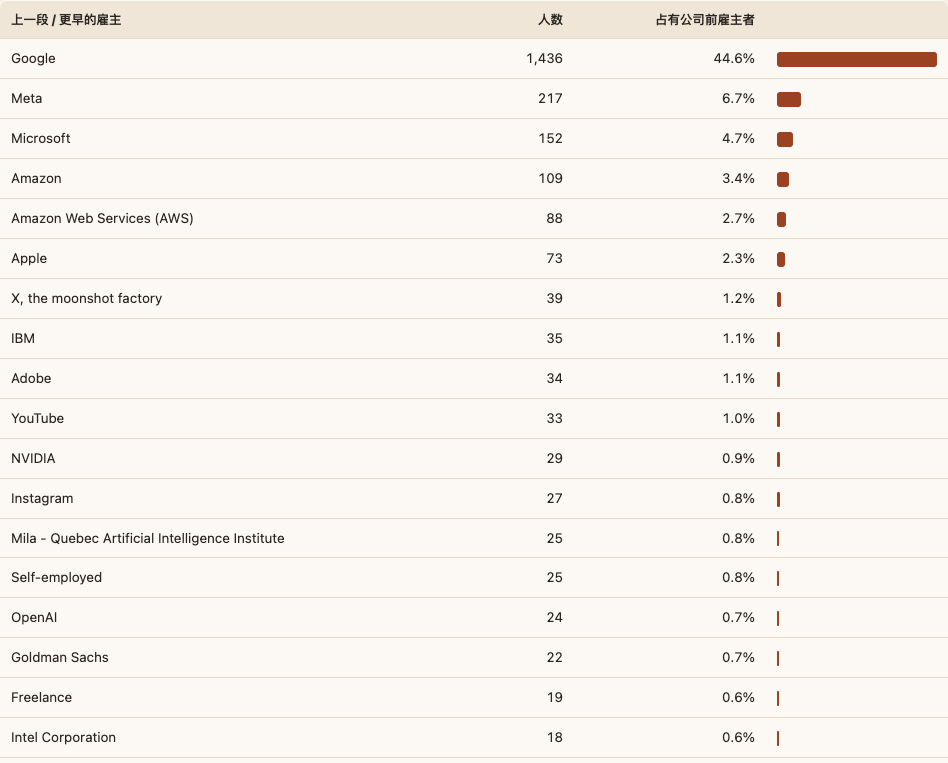Image resolution: width=948 pixels, height=763 pixels.
Task: Select the Adobe employer name
Action: click(x=31, y=378)
